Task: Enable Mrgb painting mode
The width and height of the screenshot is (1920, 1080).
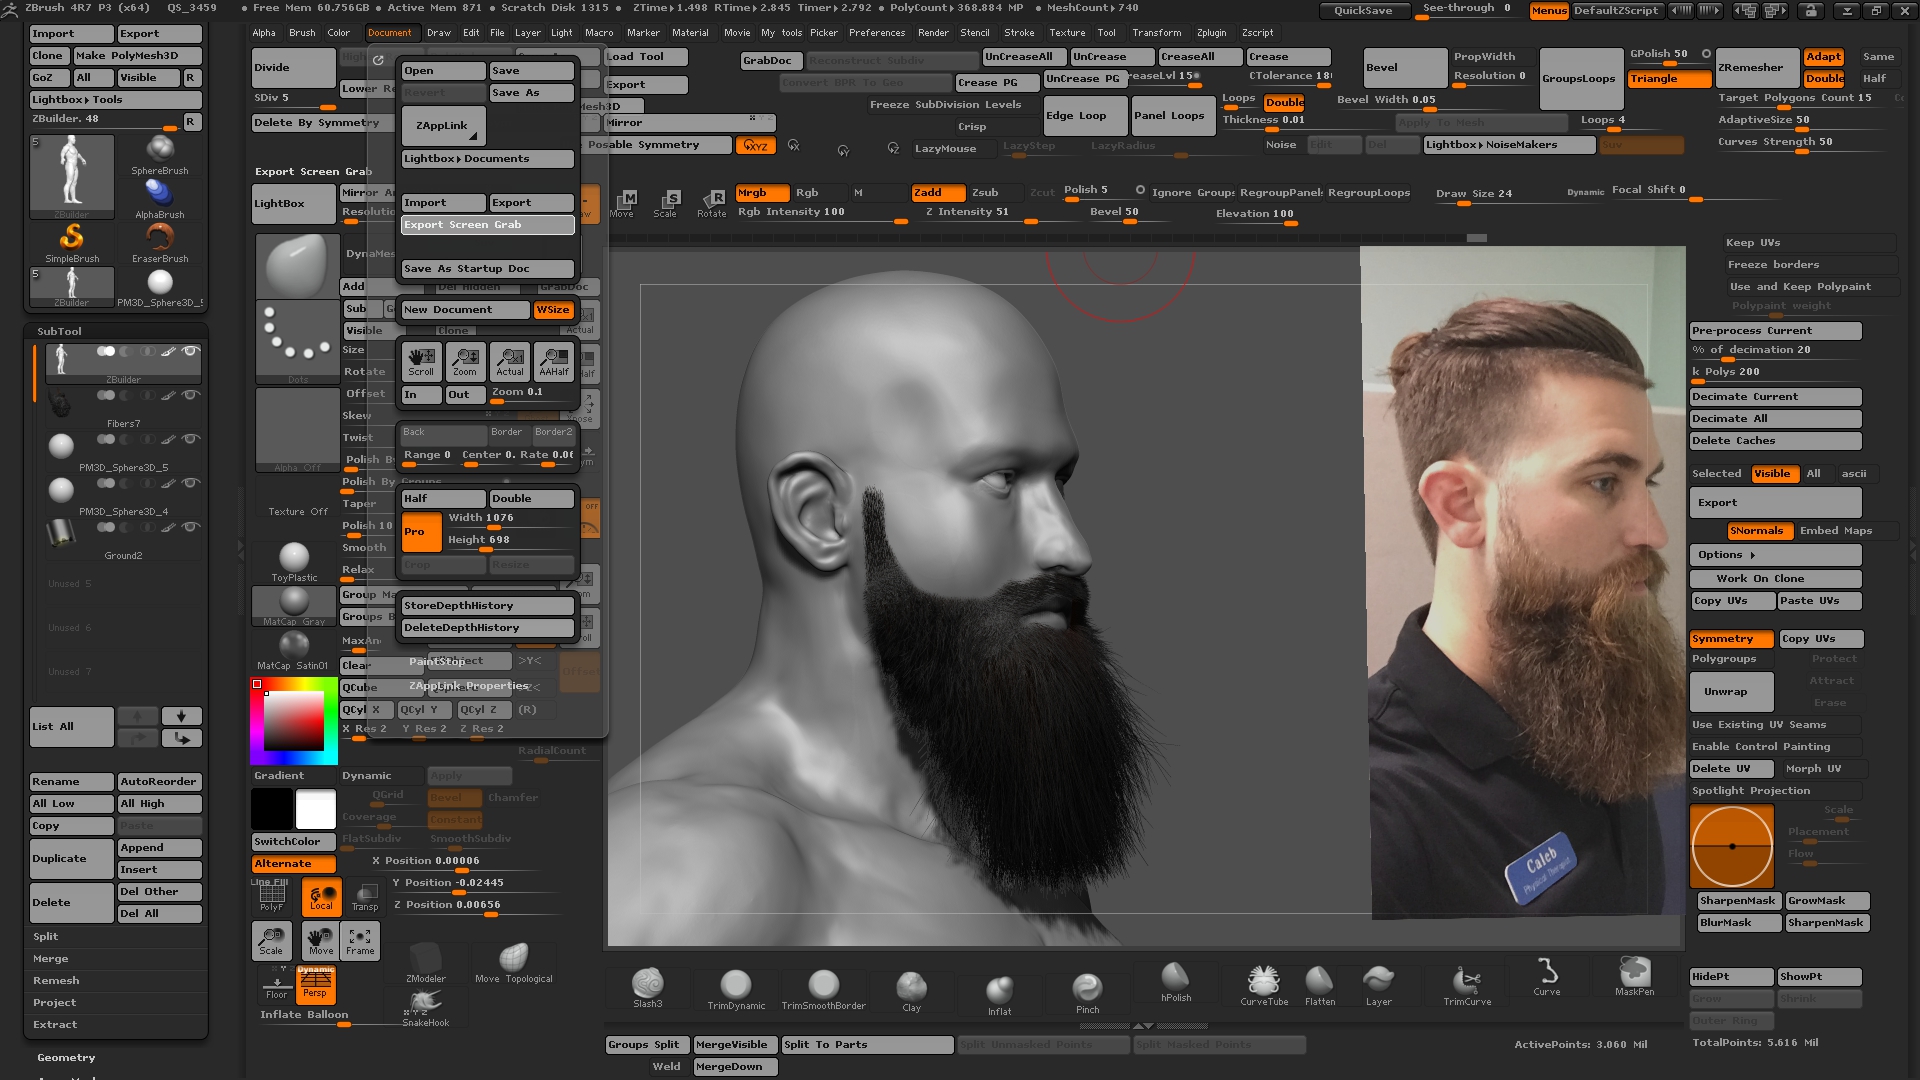Action: [761, 193]
